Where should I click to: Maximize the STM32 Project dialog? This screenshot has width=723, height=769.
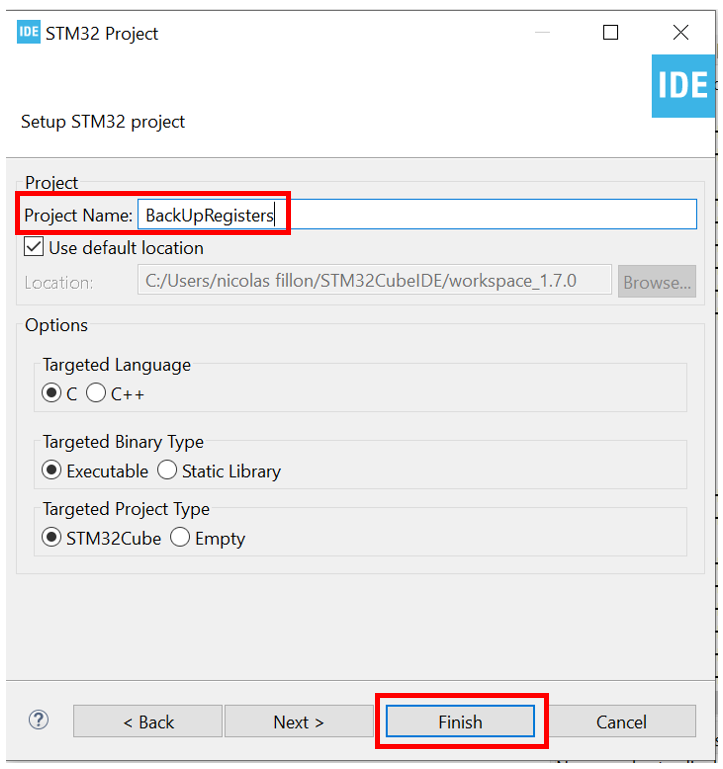point(610,33)
